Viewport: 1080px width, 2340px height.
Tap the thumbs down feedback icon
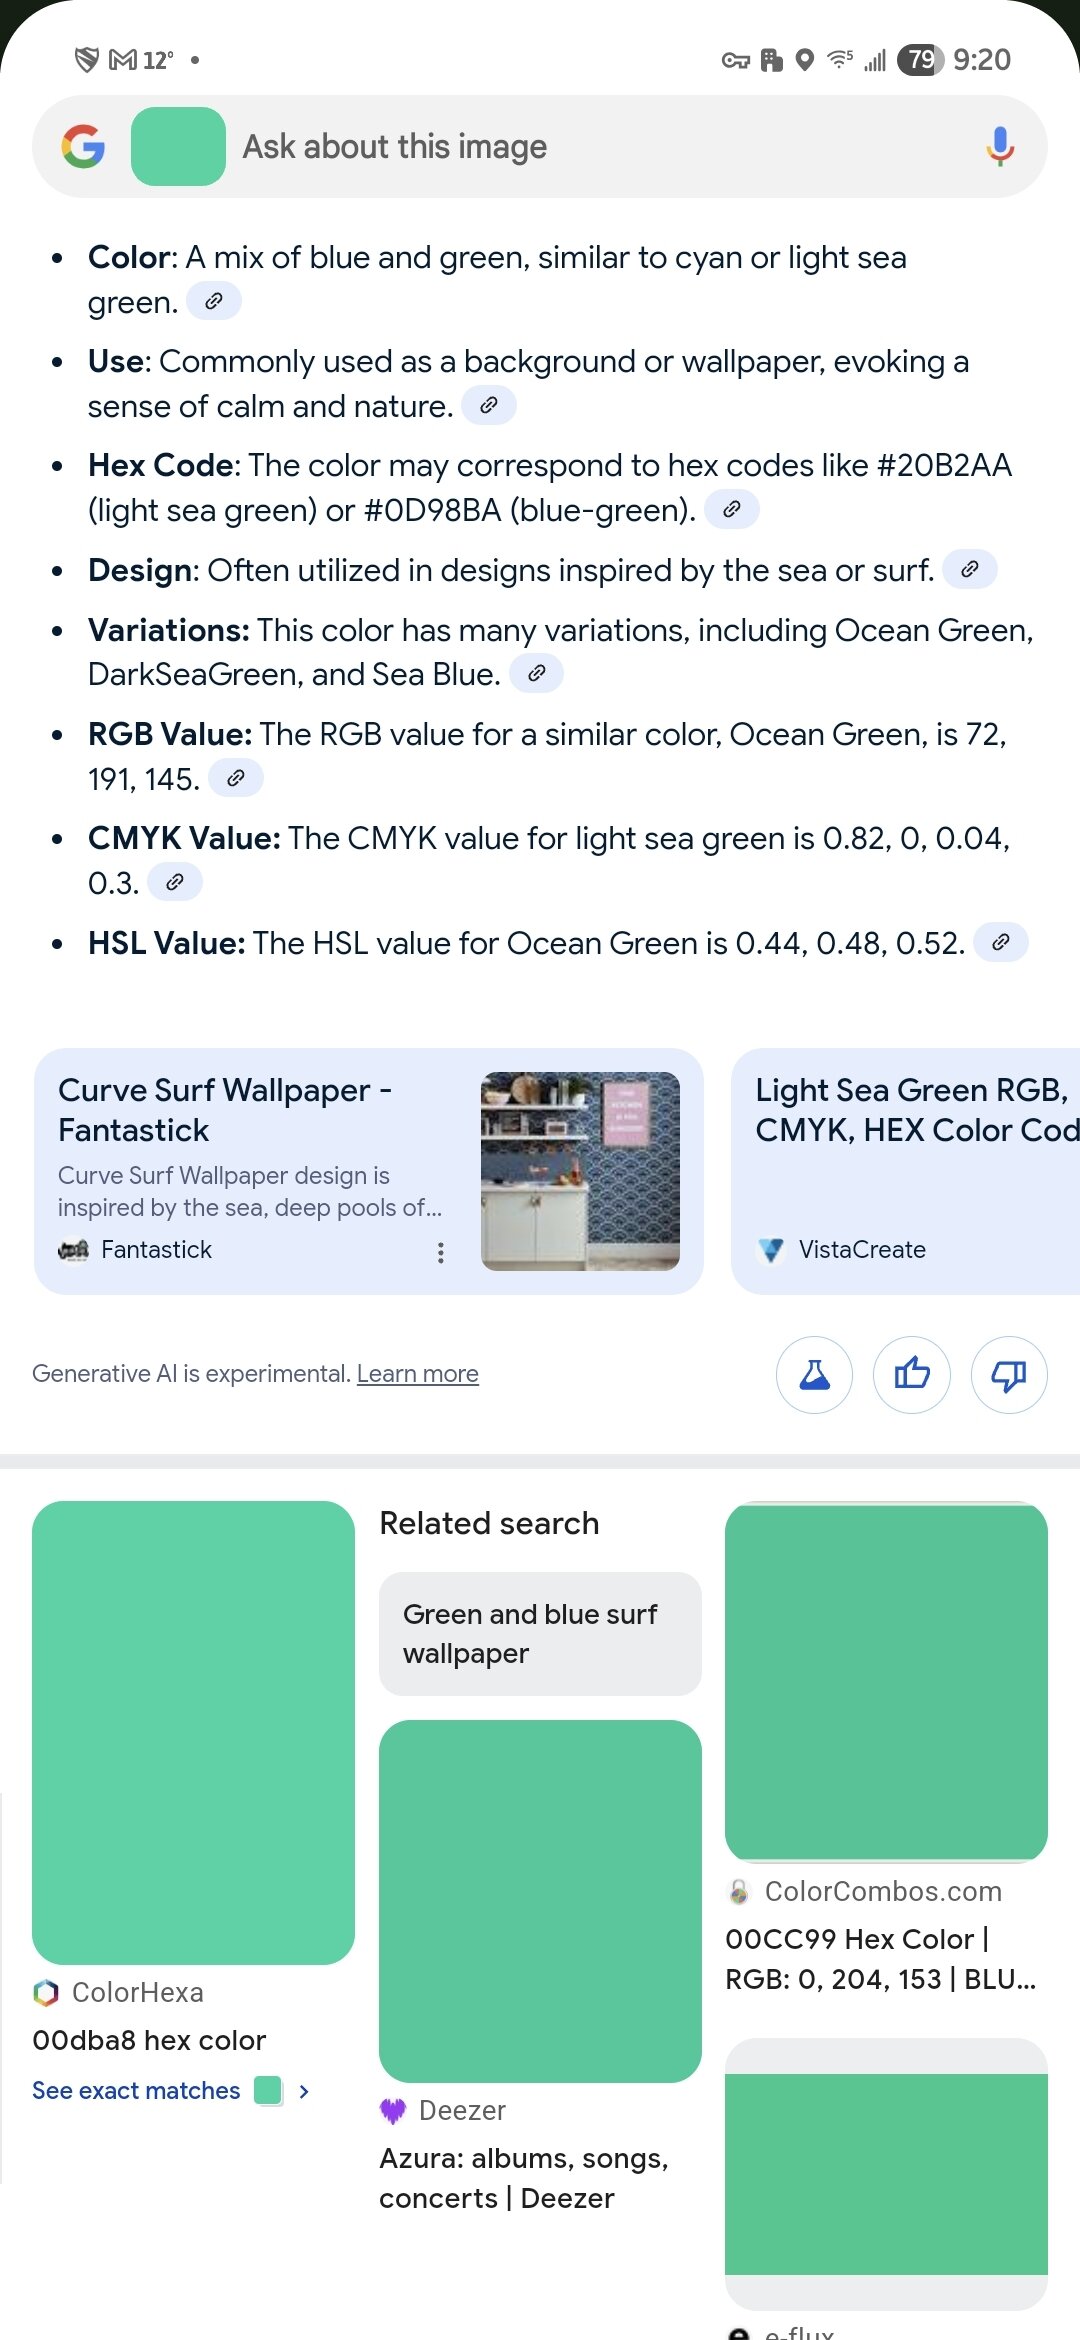1008,1375
